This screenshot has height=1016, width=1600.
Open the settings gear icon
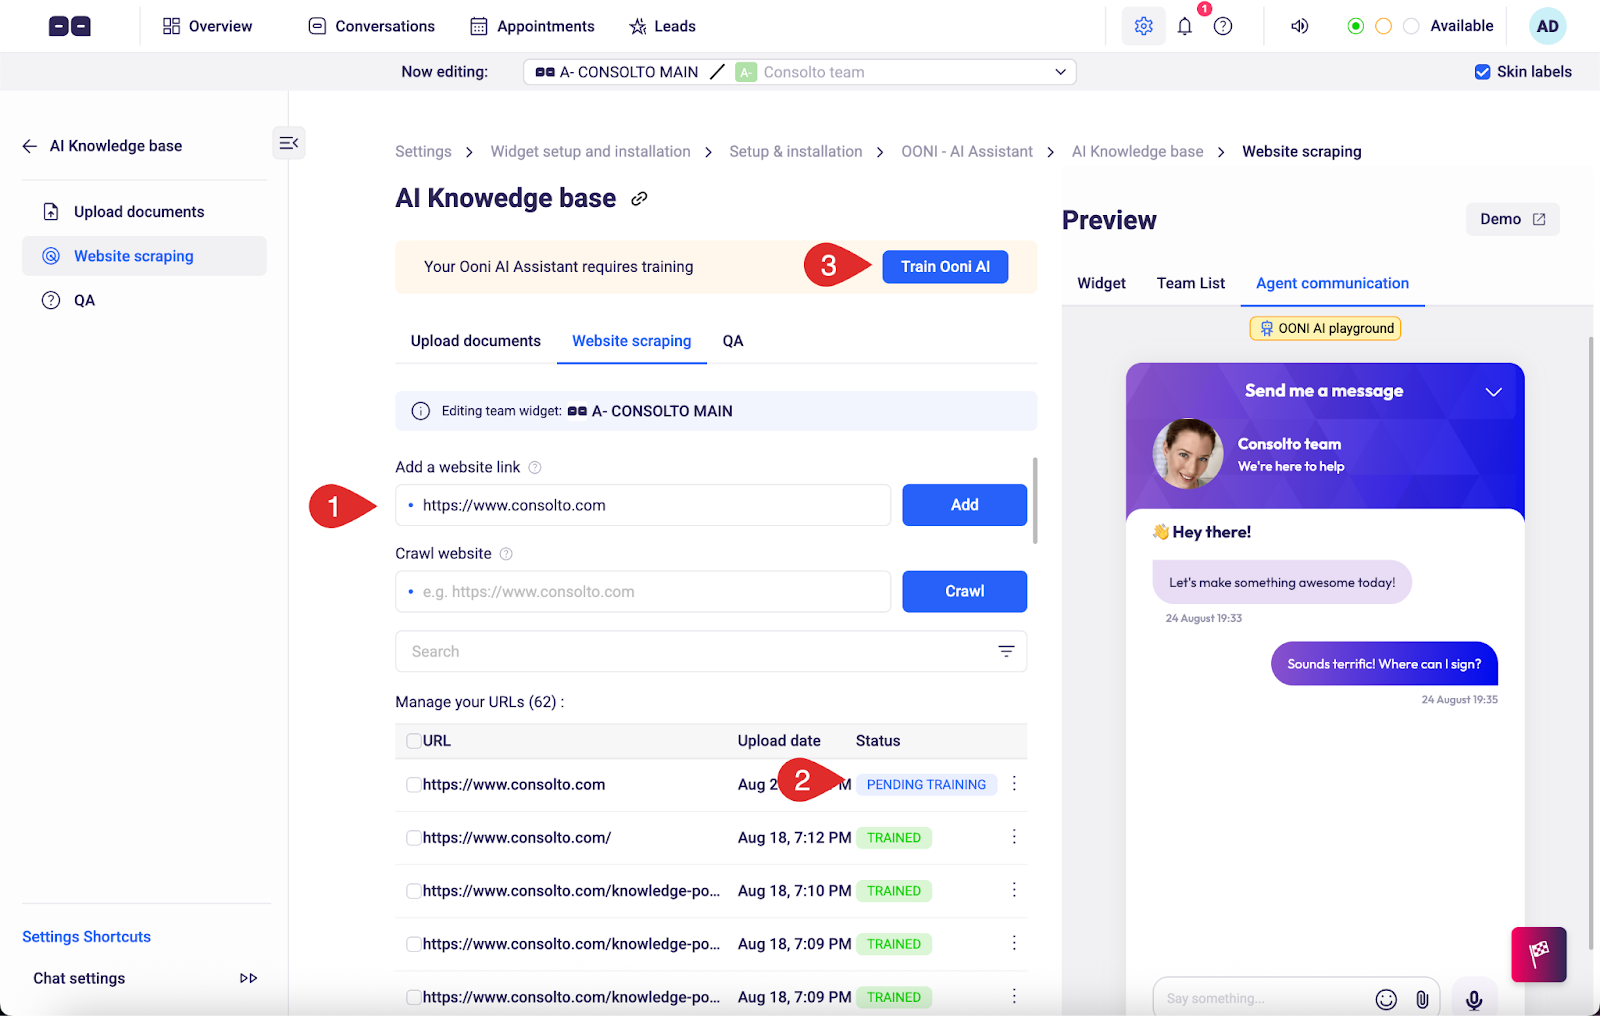point(1144,26)
